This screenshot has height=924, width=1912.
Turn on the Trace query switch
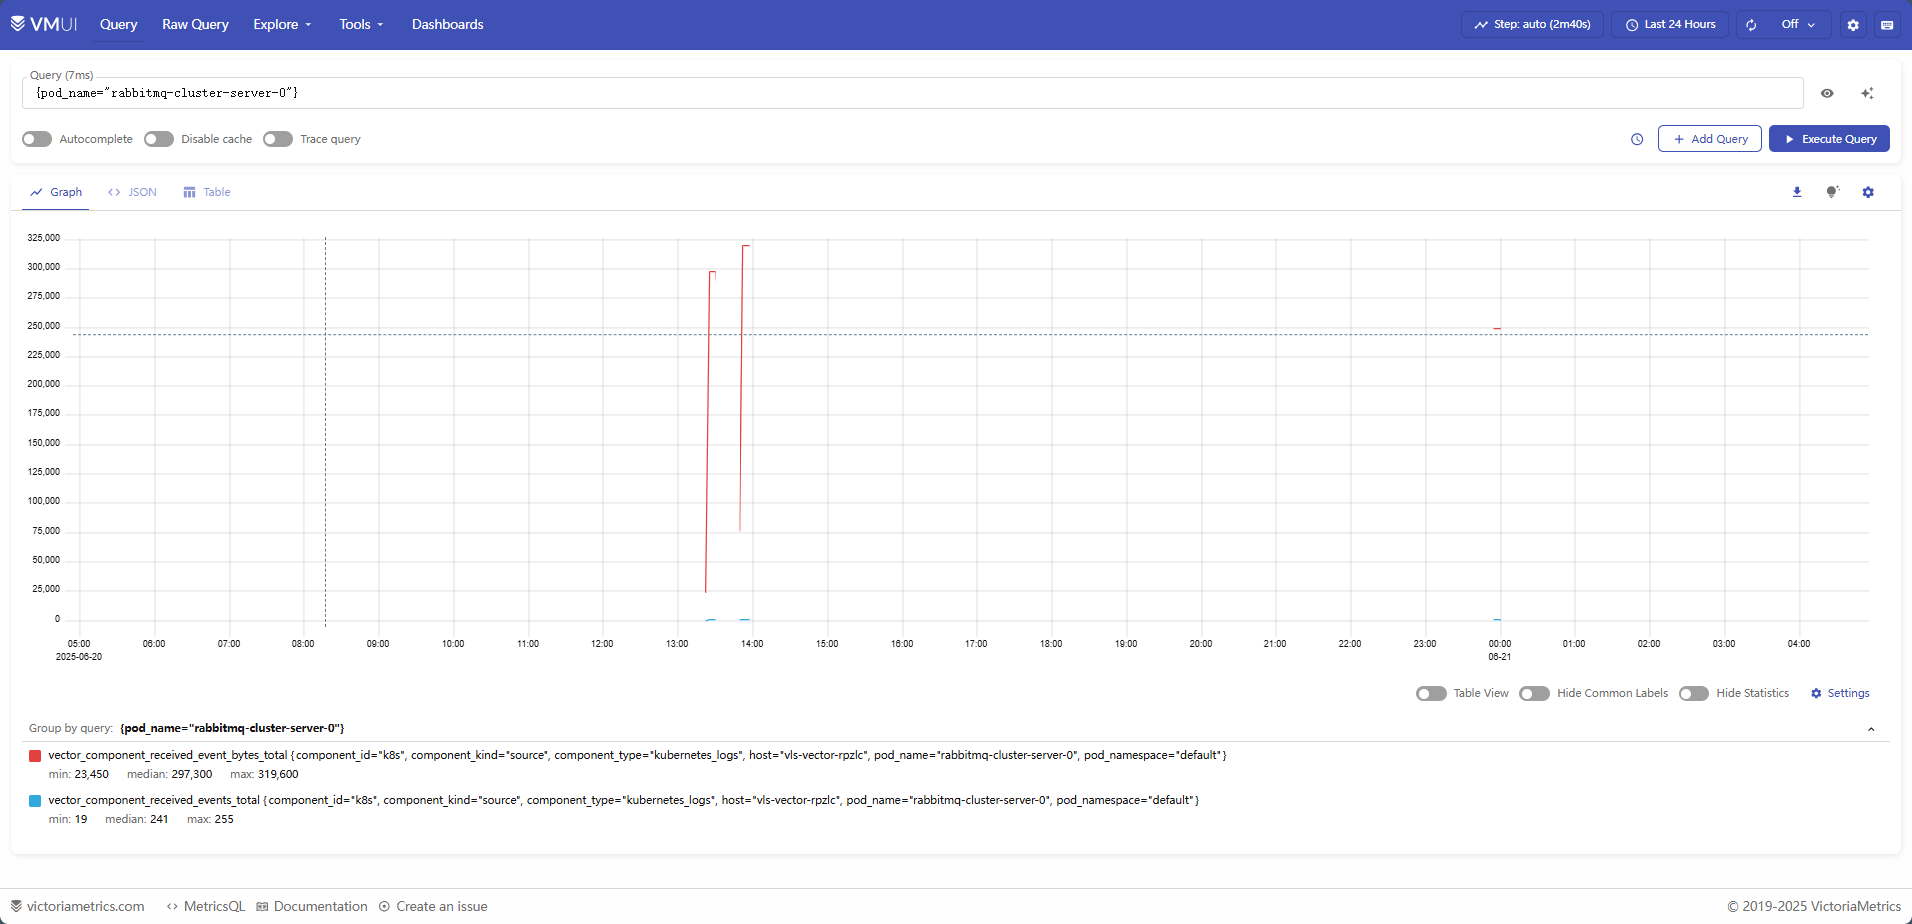278,139
